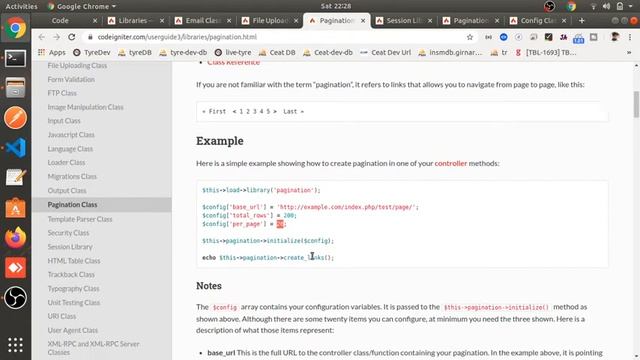Launch Terminal from the dock
This screenshot has width=640, height=360.
click(16, 59)
